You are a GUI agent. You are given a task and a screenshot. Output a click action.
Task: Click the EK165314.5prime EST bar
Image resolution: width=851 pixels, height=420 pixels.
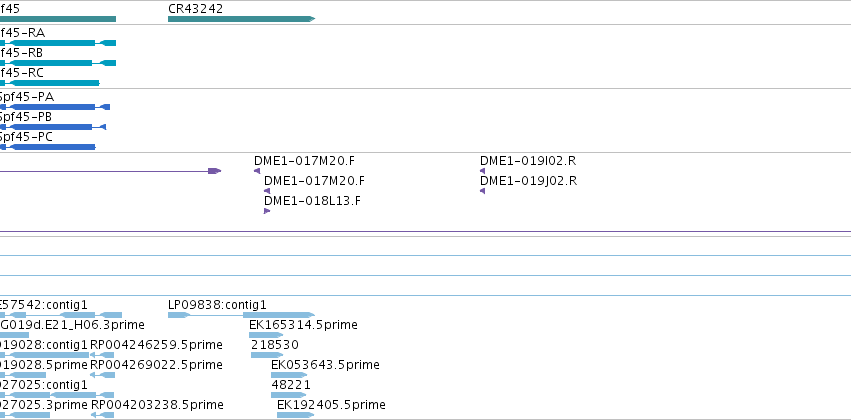coord(266,335)
